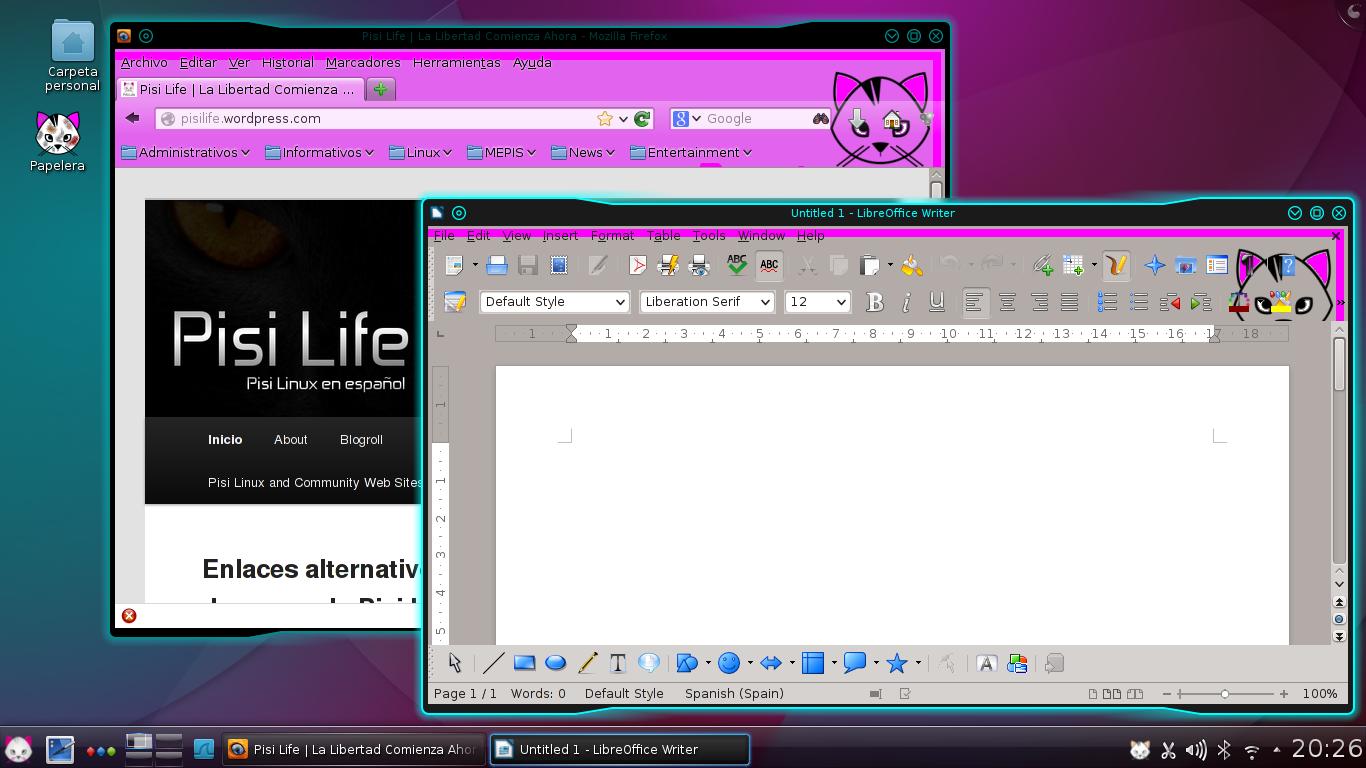Image resolution: width=1366 pixels, height=768 pixels.
Task: Open Firefox Historial menu
Action: [x=287, y=62]
